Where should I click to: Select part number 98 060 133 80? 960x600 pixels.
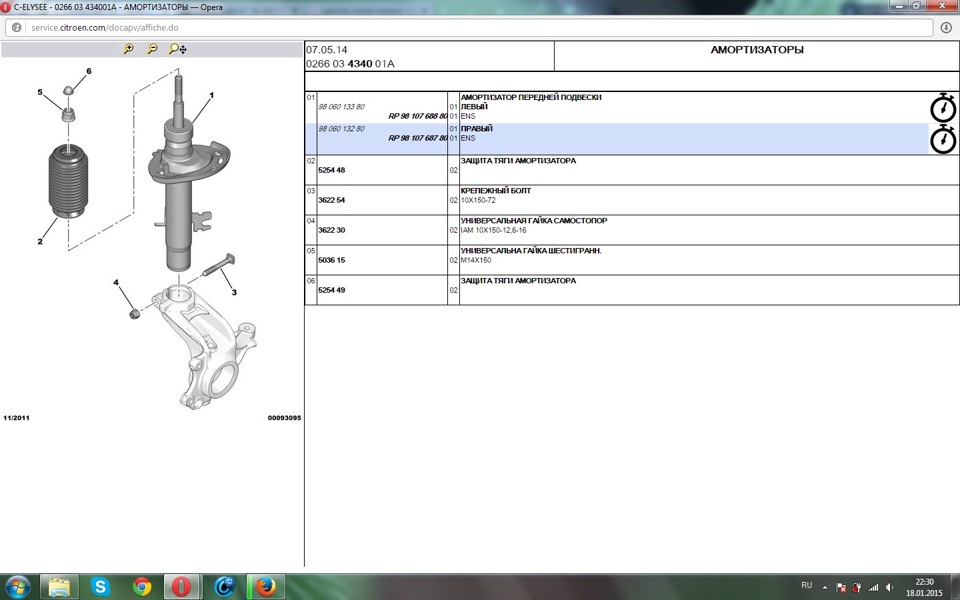pos(341,107)
